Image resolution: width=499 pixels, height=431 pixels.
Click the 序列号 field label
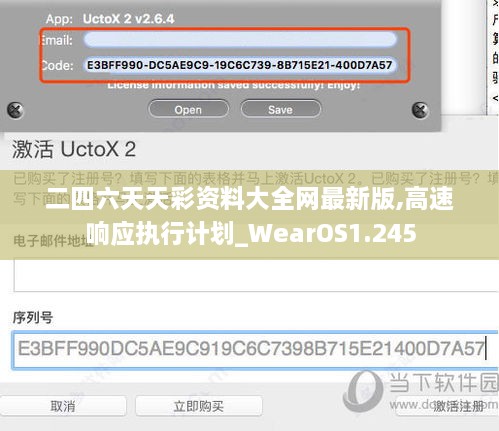pyautogui.click(x=33, y=317)
